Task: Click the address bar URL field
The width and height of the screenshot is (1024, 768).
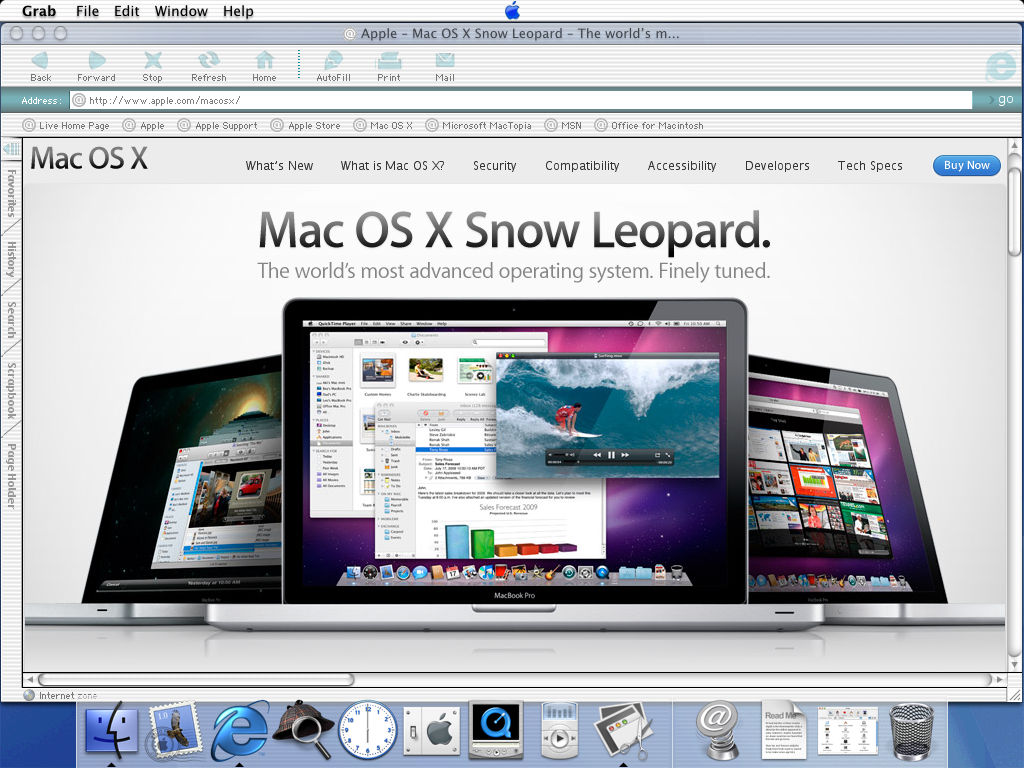Action: [x=521, y=100]
